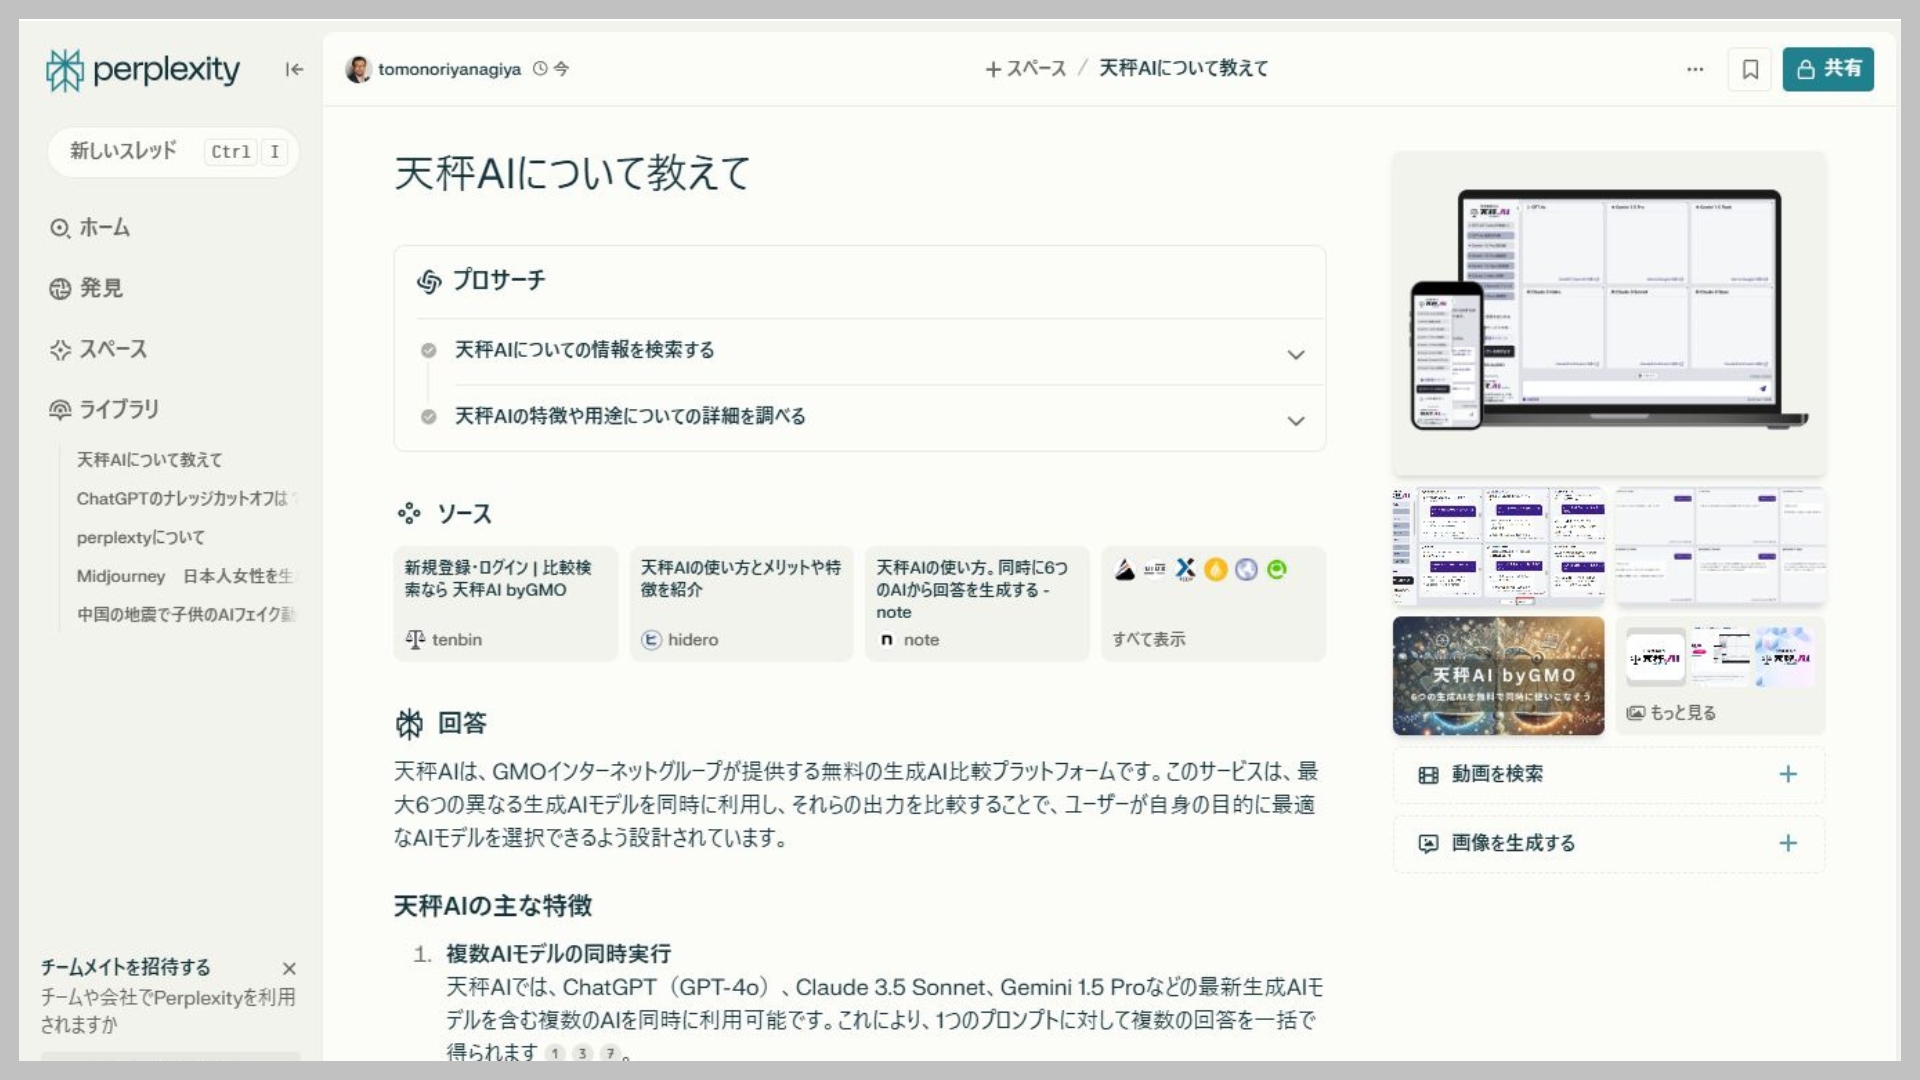
Task: Expand the 天秤AIの特徴や用途 research step
Action: (x=1296, y=420)
